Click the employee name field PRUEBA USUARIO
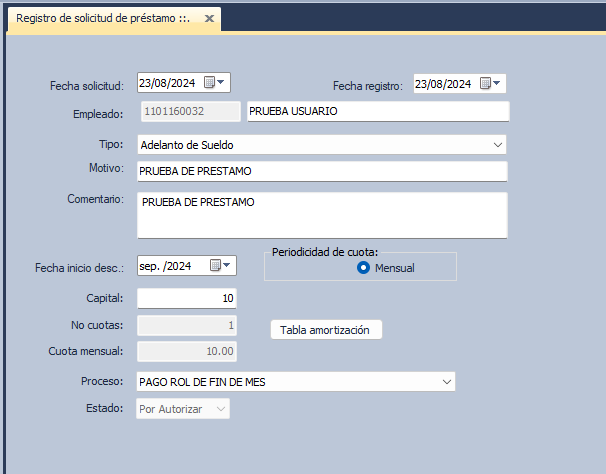Image resolution: width=606 pixels, height=474 pixels. (377, 112)
